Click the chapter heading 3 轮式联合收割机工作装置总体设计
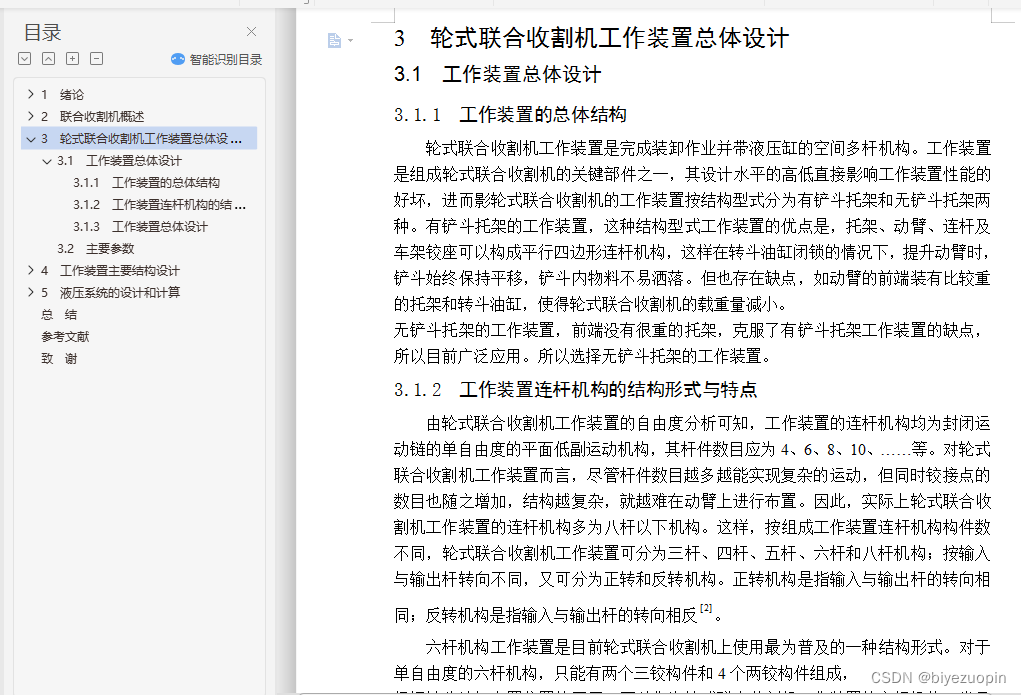This screenshot has height=695, width=1021. coord(591,38)
